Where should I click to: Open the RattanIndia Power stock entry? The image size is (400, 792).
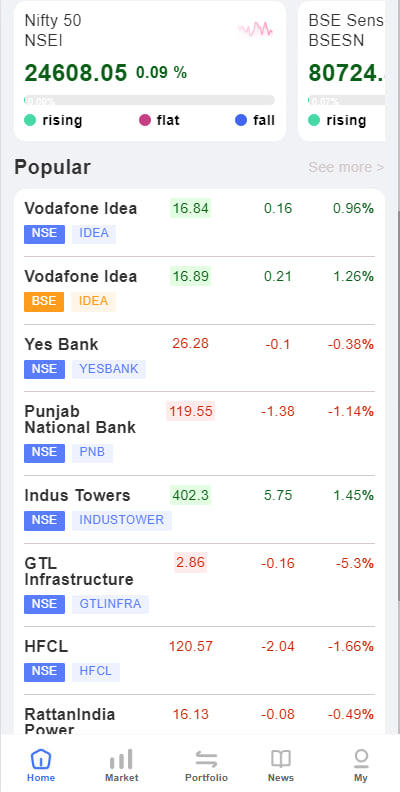click(199, 715)
